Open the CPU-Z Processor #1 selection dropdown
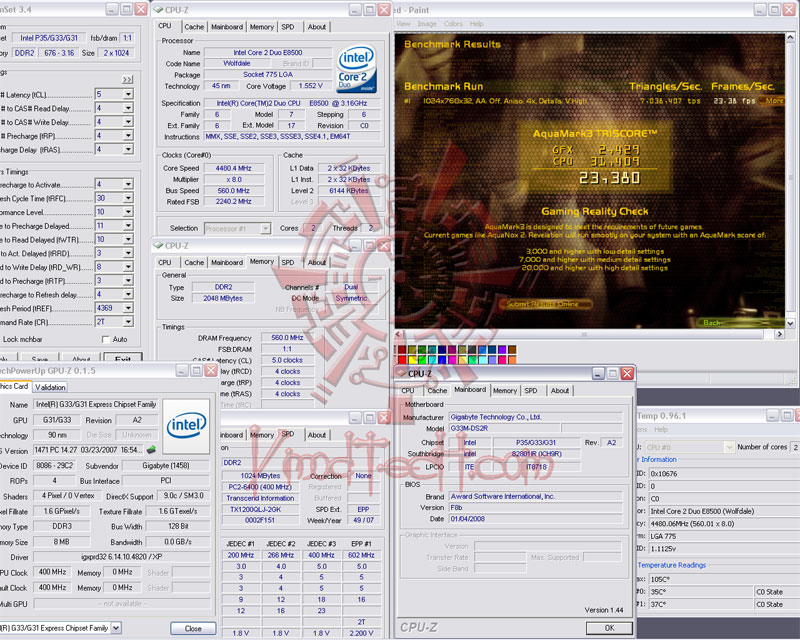800x640 pixels. pyautogui.click(x=265, y=229)
